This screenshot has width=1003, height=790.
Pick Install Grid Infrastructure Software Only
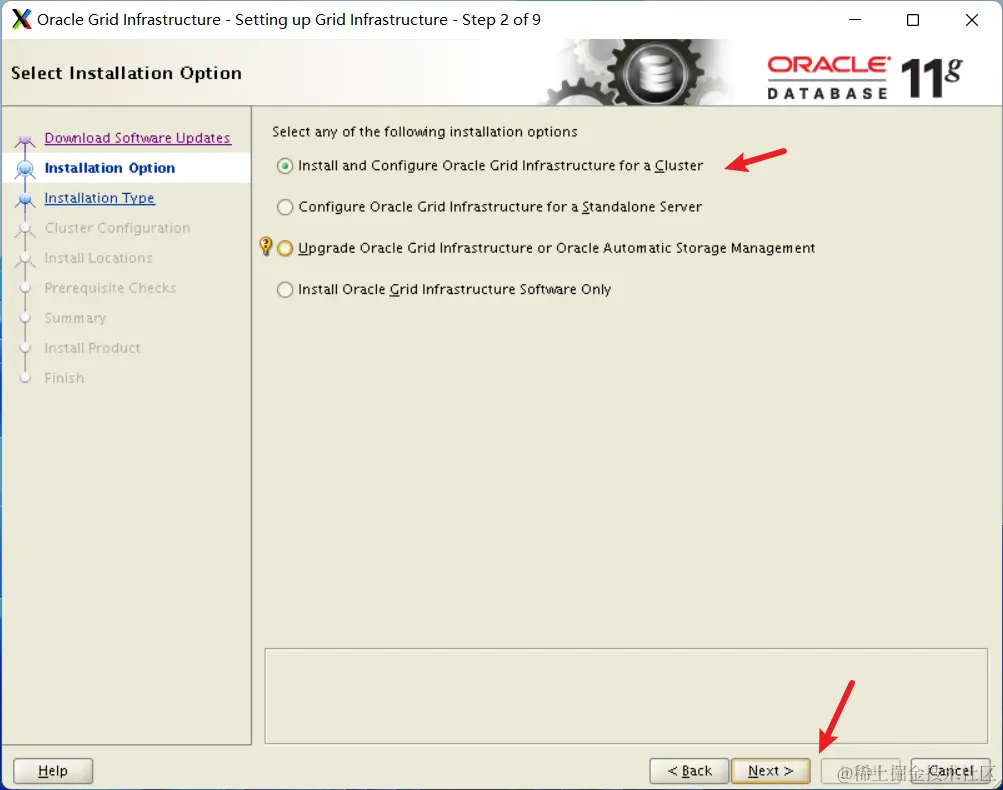(285, 289)
